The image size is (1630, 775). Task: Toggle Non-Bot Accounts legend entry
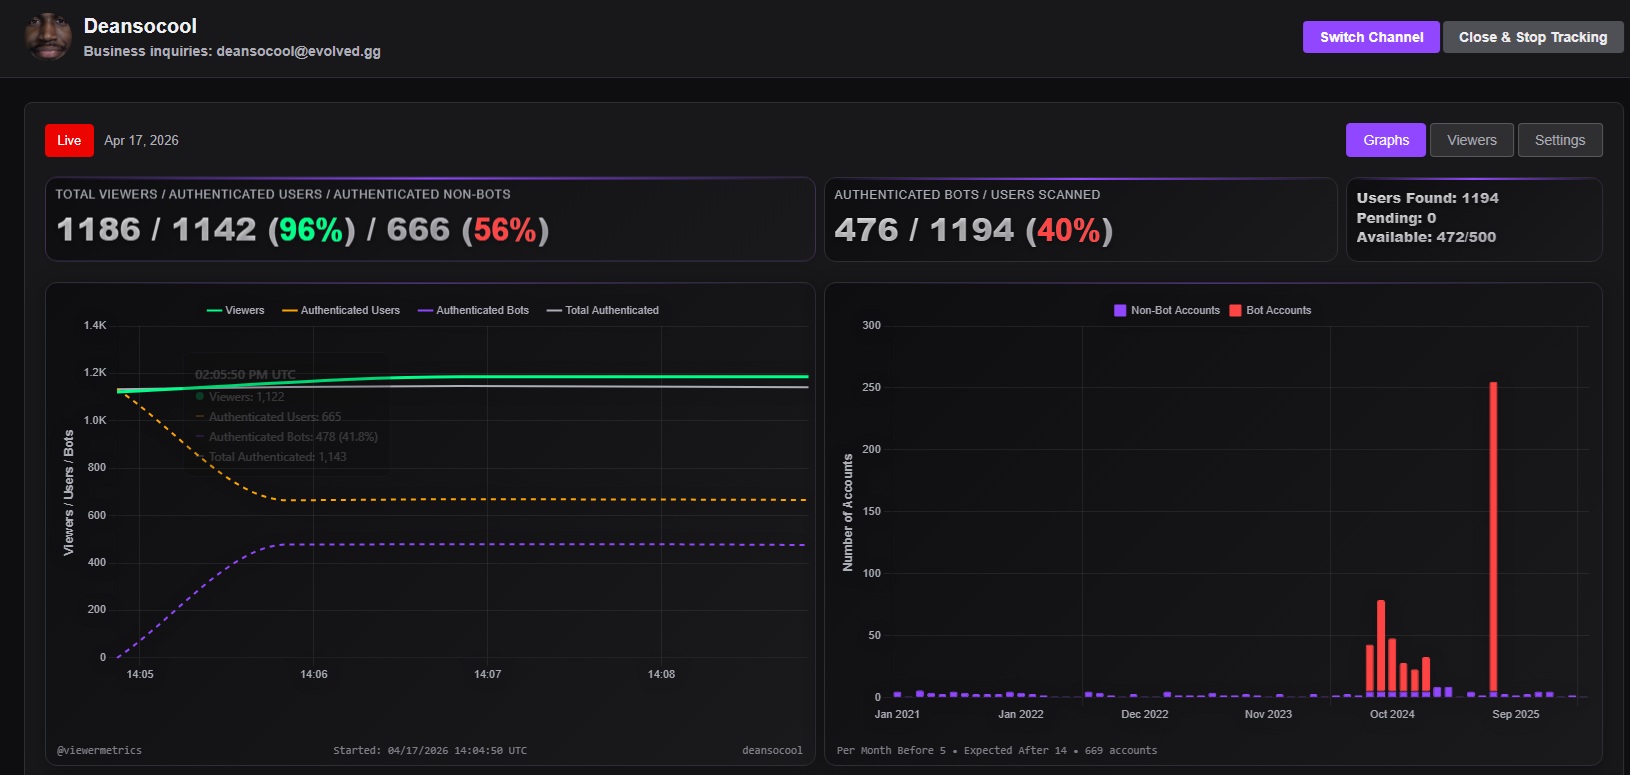pyautogui.click(x=1167, y=310)
